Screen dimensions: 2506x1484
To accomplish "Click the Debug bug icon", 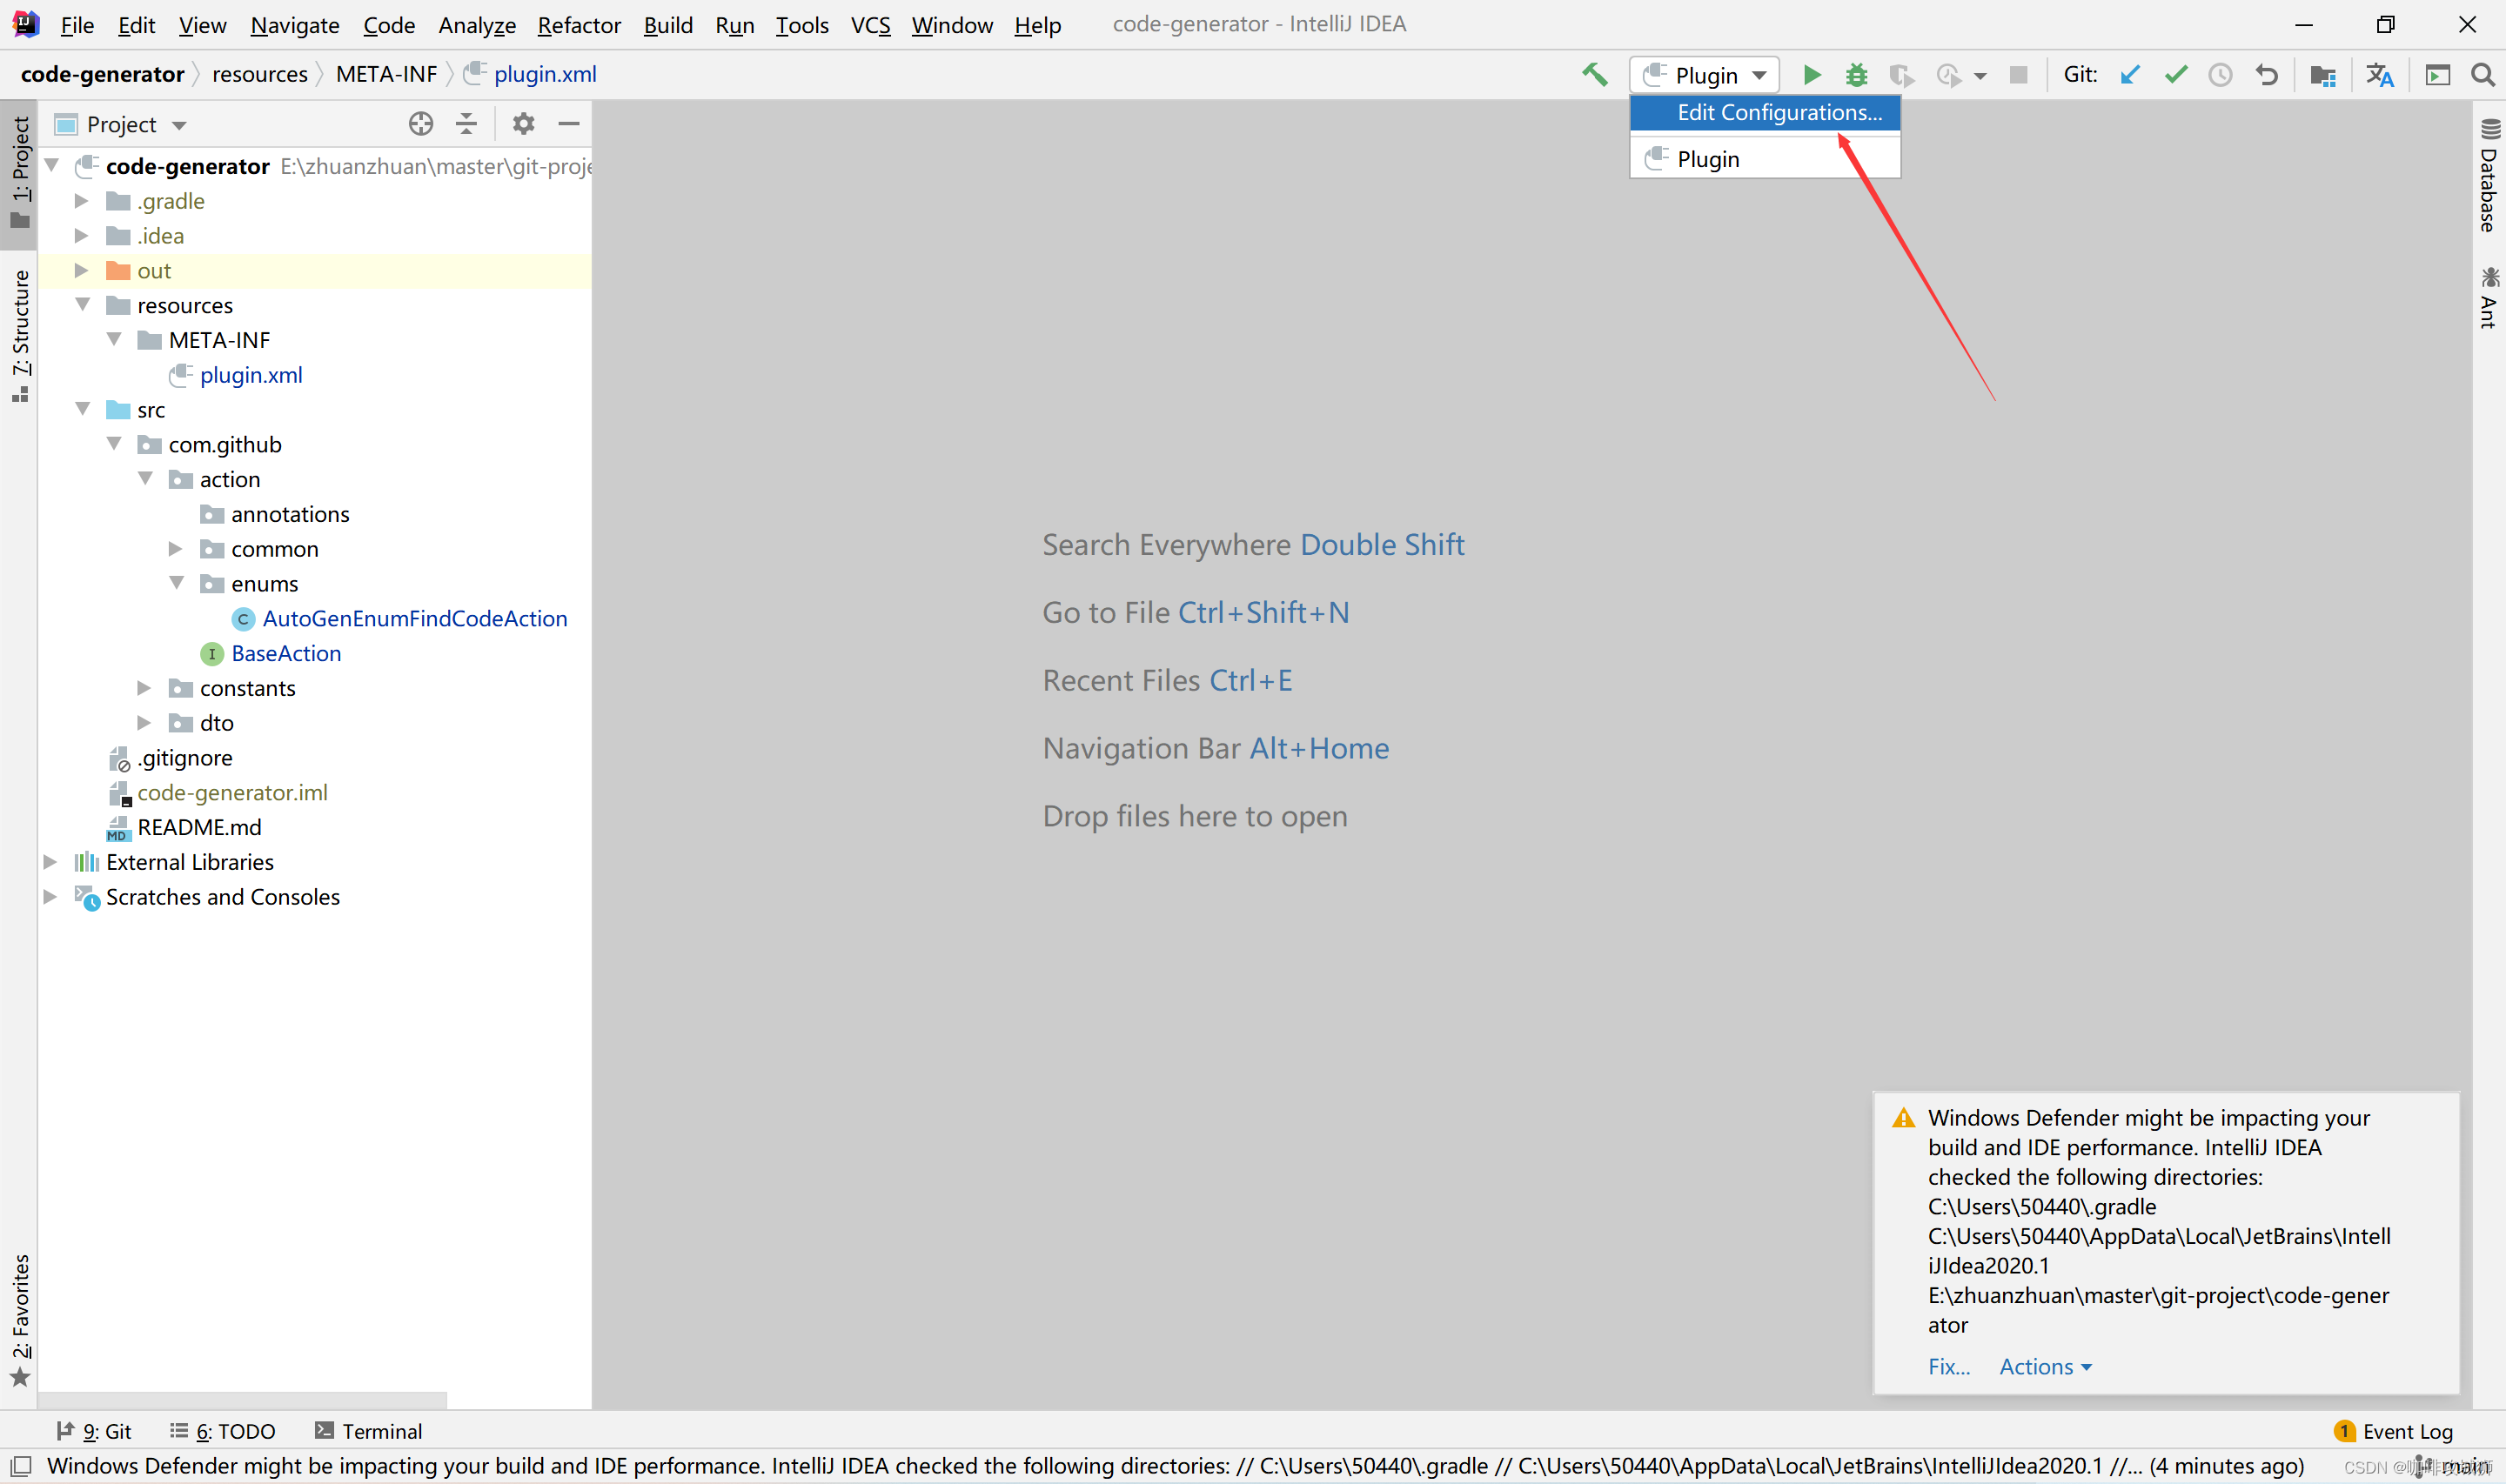I will click(x=1856, y=75).
